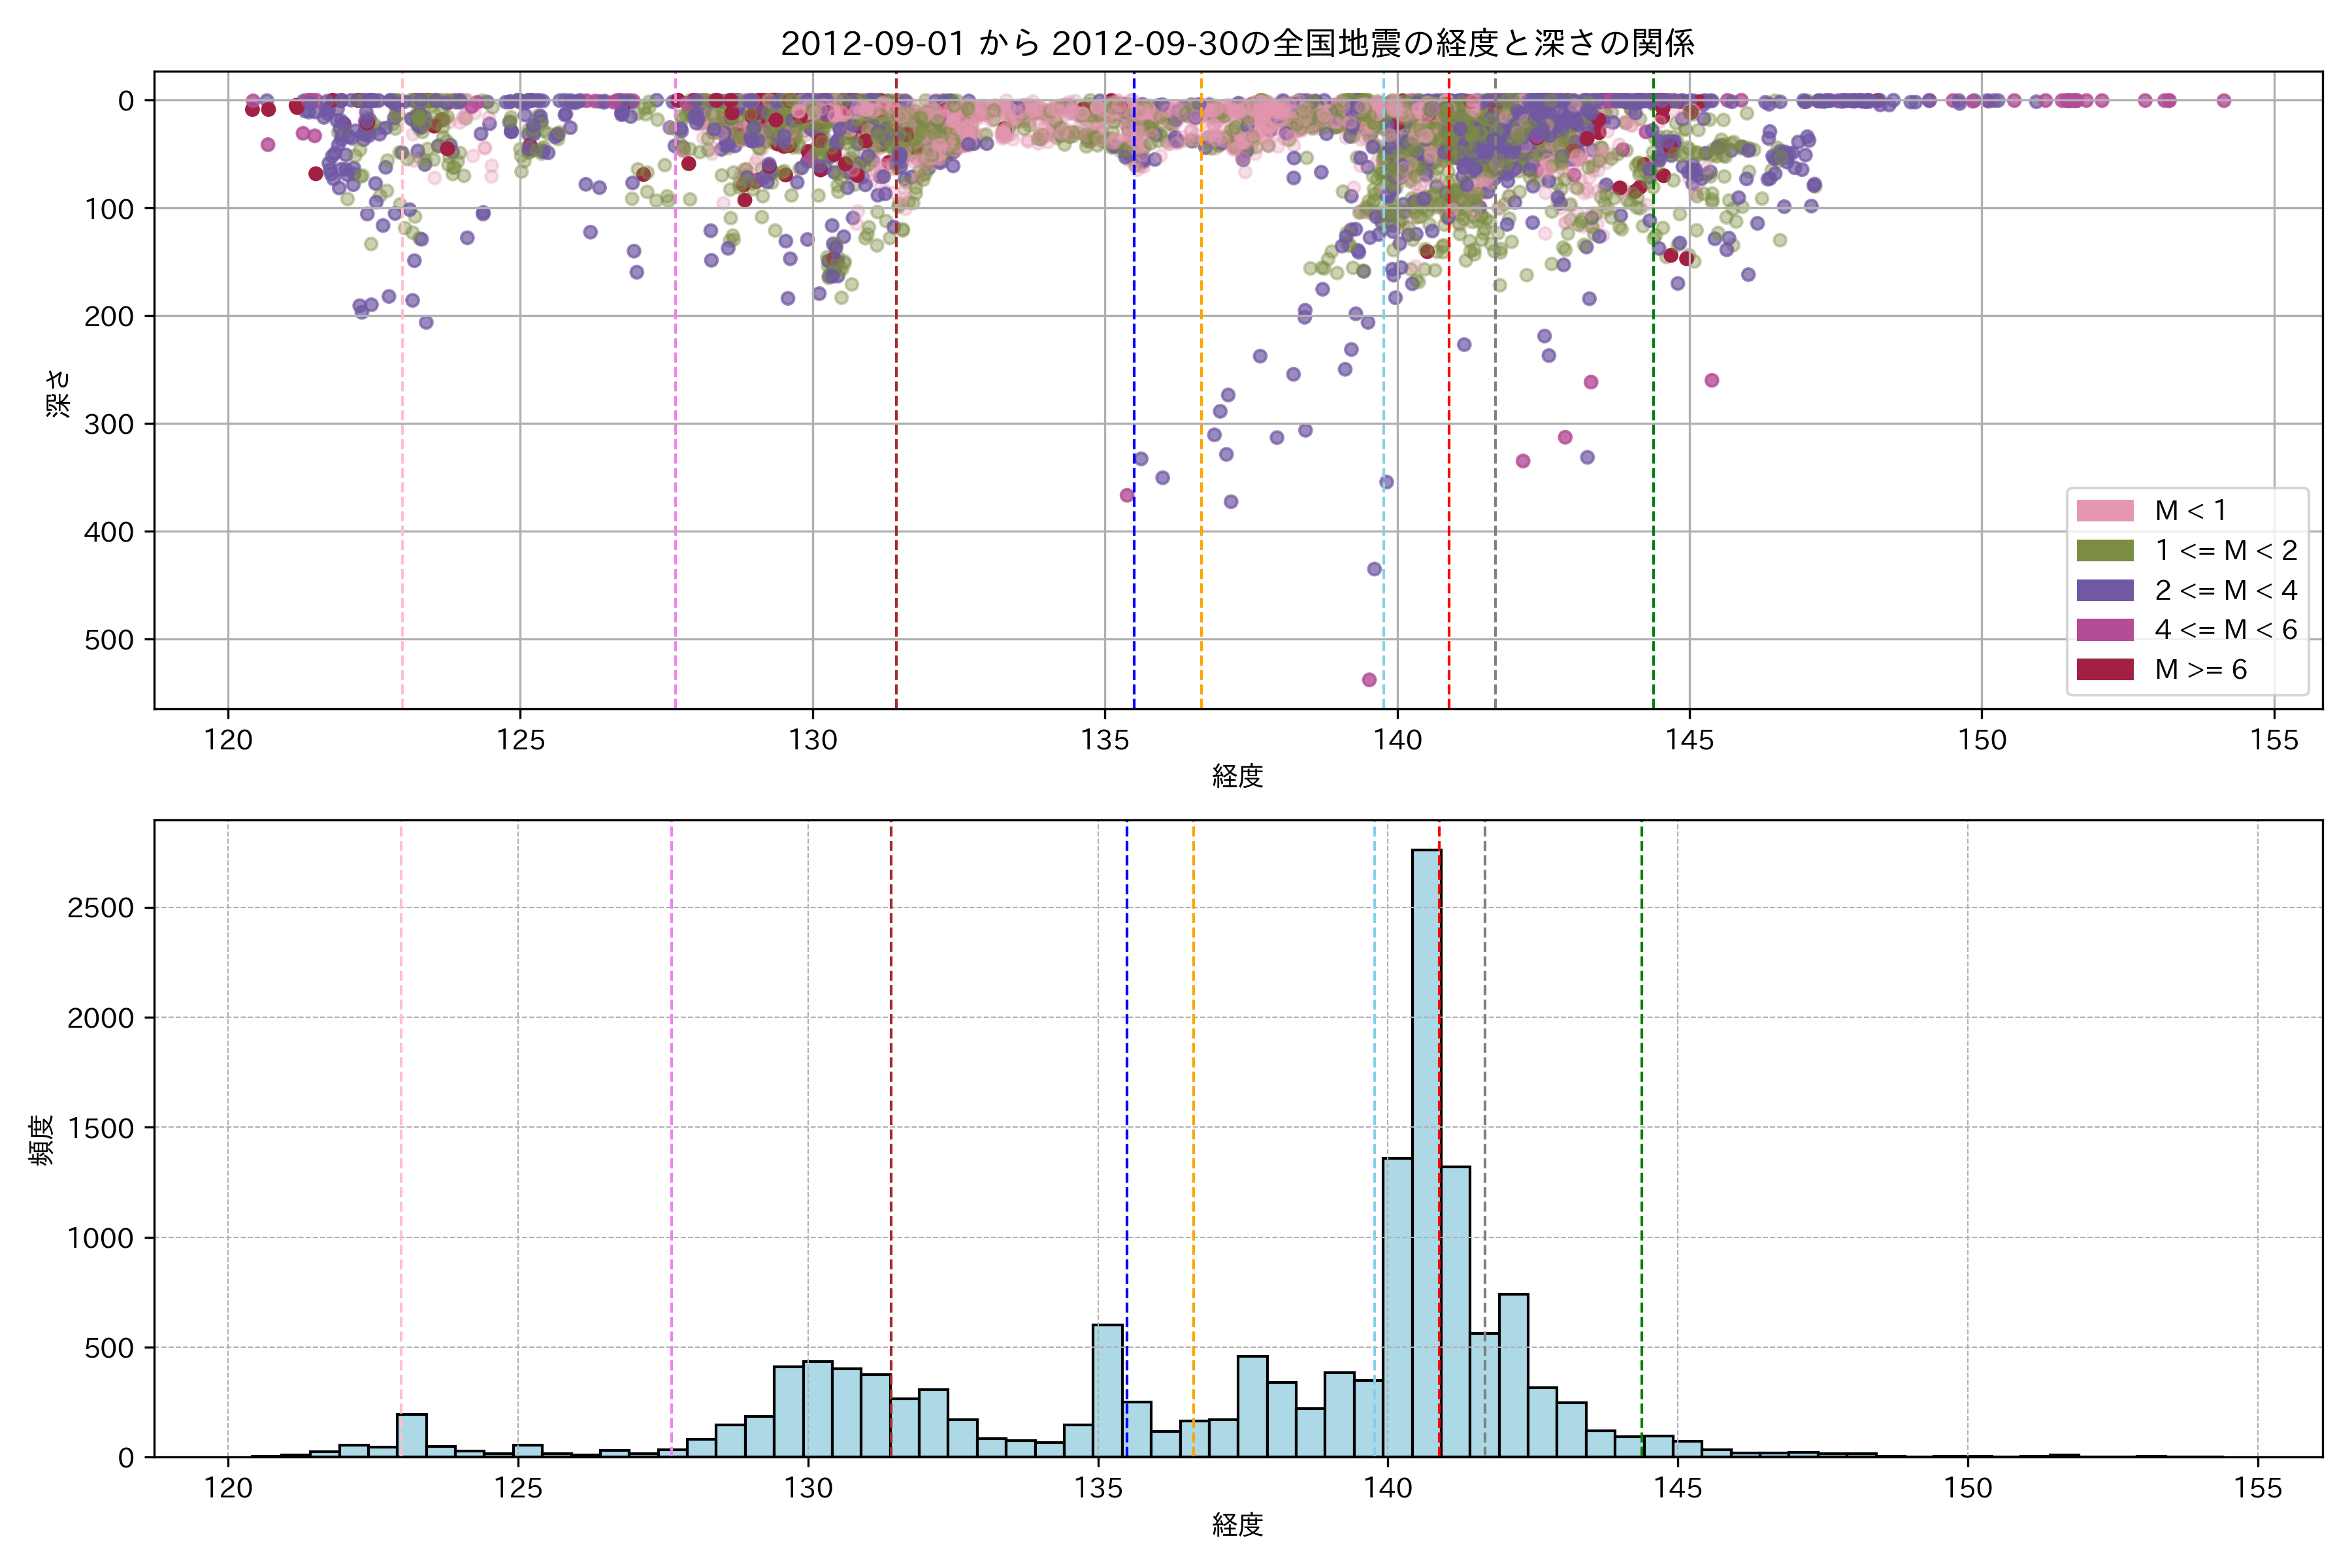Click the 経度 x-axis label under the scatter plot
2352x1568 pixels.
pyautogui.click(x=1237, y=776)
